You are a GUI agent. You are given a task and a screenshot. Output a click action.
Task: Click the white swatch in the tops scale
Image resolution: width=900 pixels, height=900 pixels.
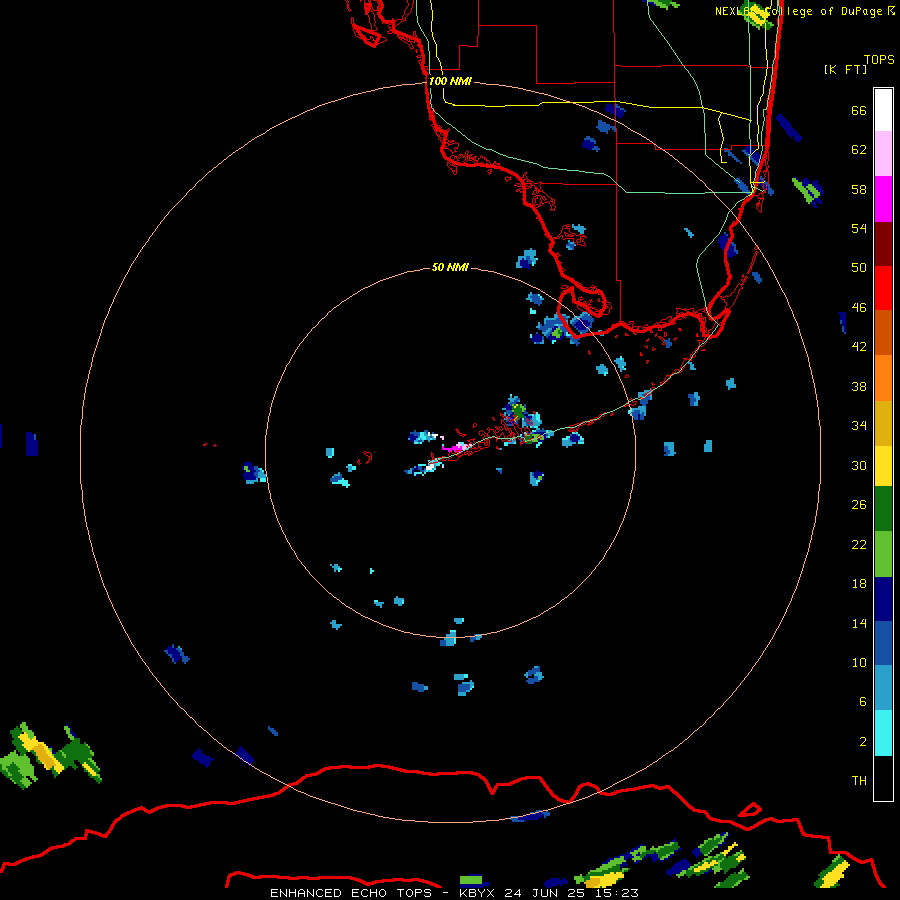click(883, 110)
